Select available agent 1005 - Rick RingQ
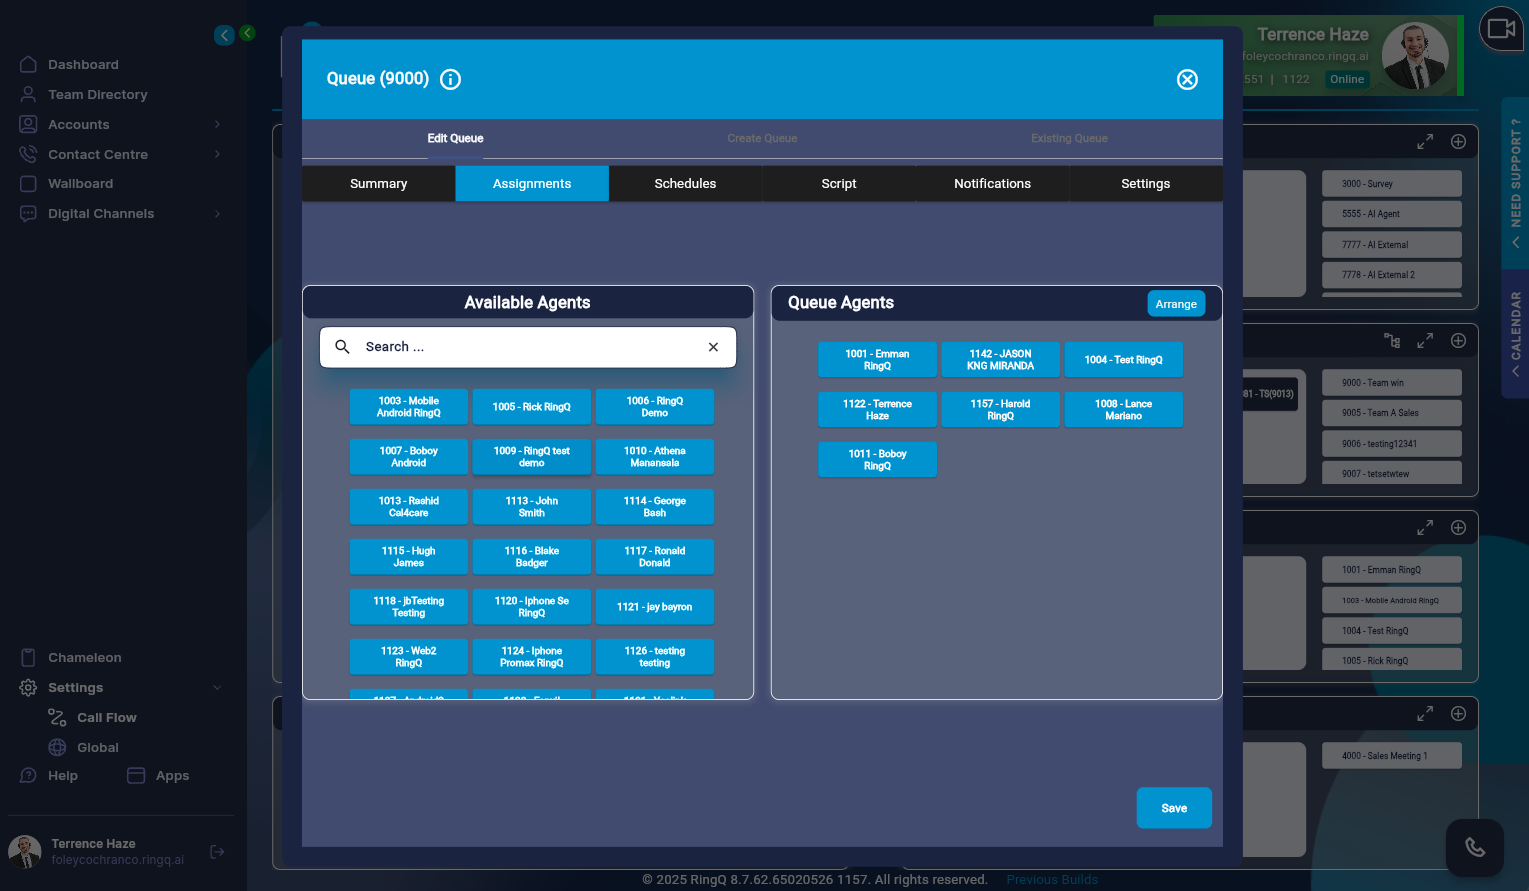 tap(531, 407)
